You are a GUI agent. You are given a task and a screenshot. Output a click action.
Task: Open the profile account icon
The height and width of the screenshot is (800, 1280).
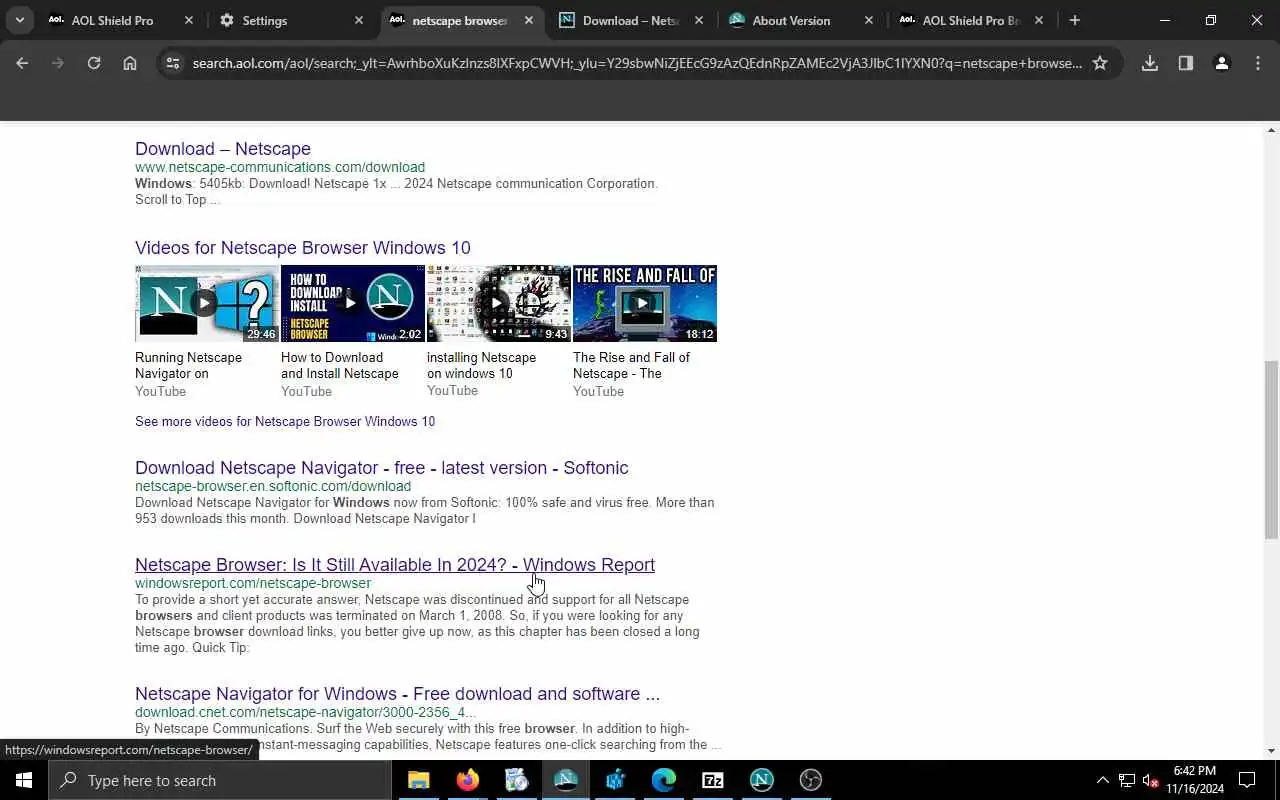(x=1222, y=63)
